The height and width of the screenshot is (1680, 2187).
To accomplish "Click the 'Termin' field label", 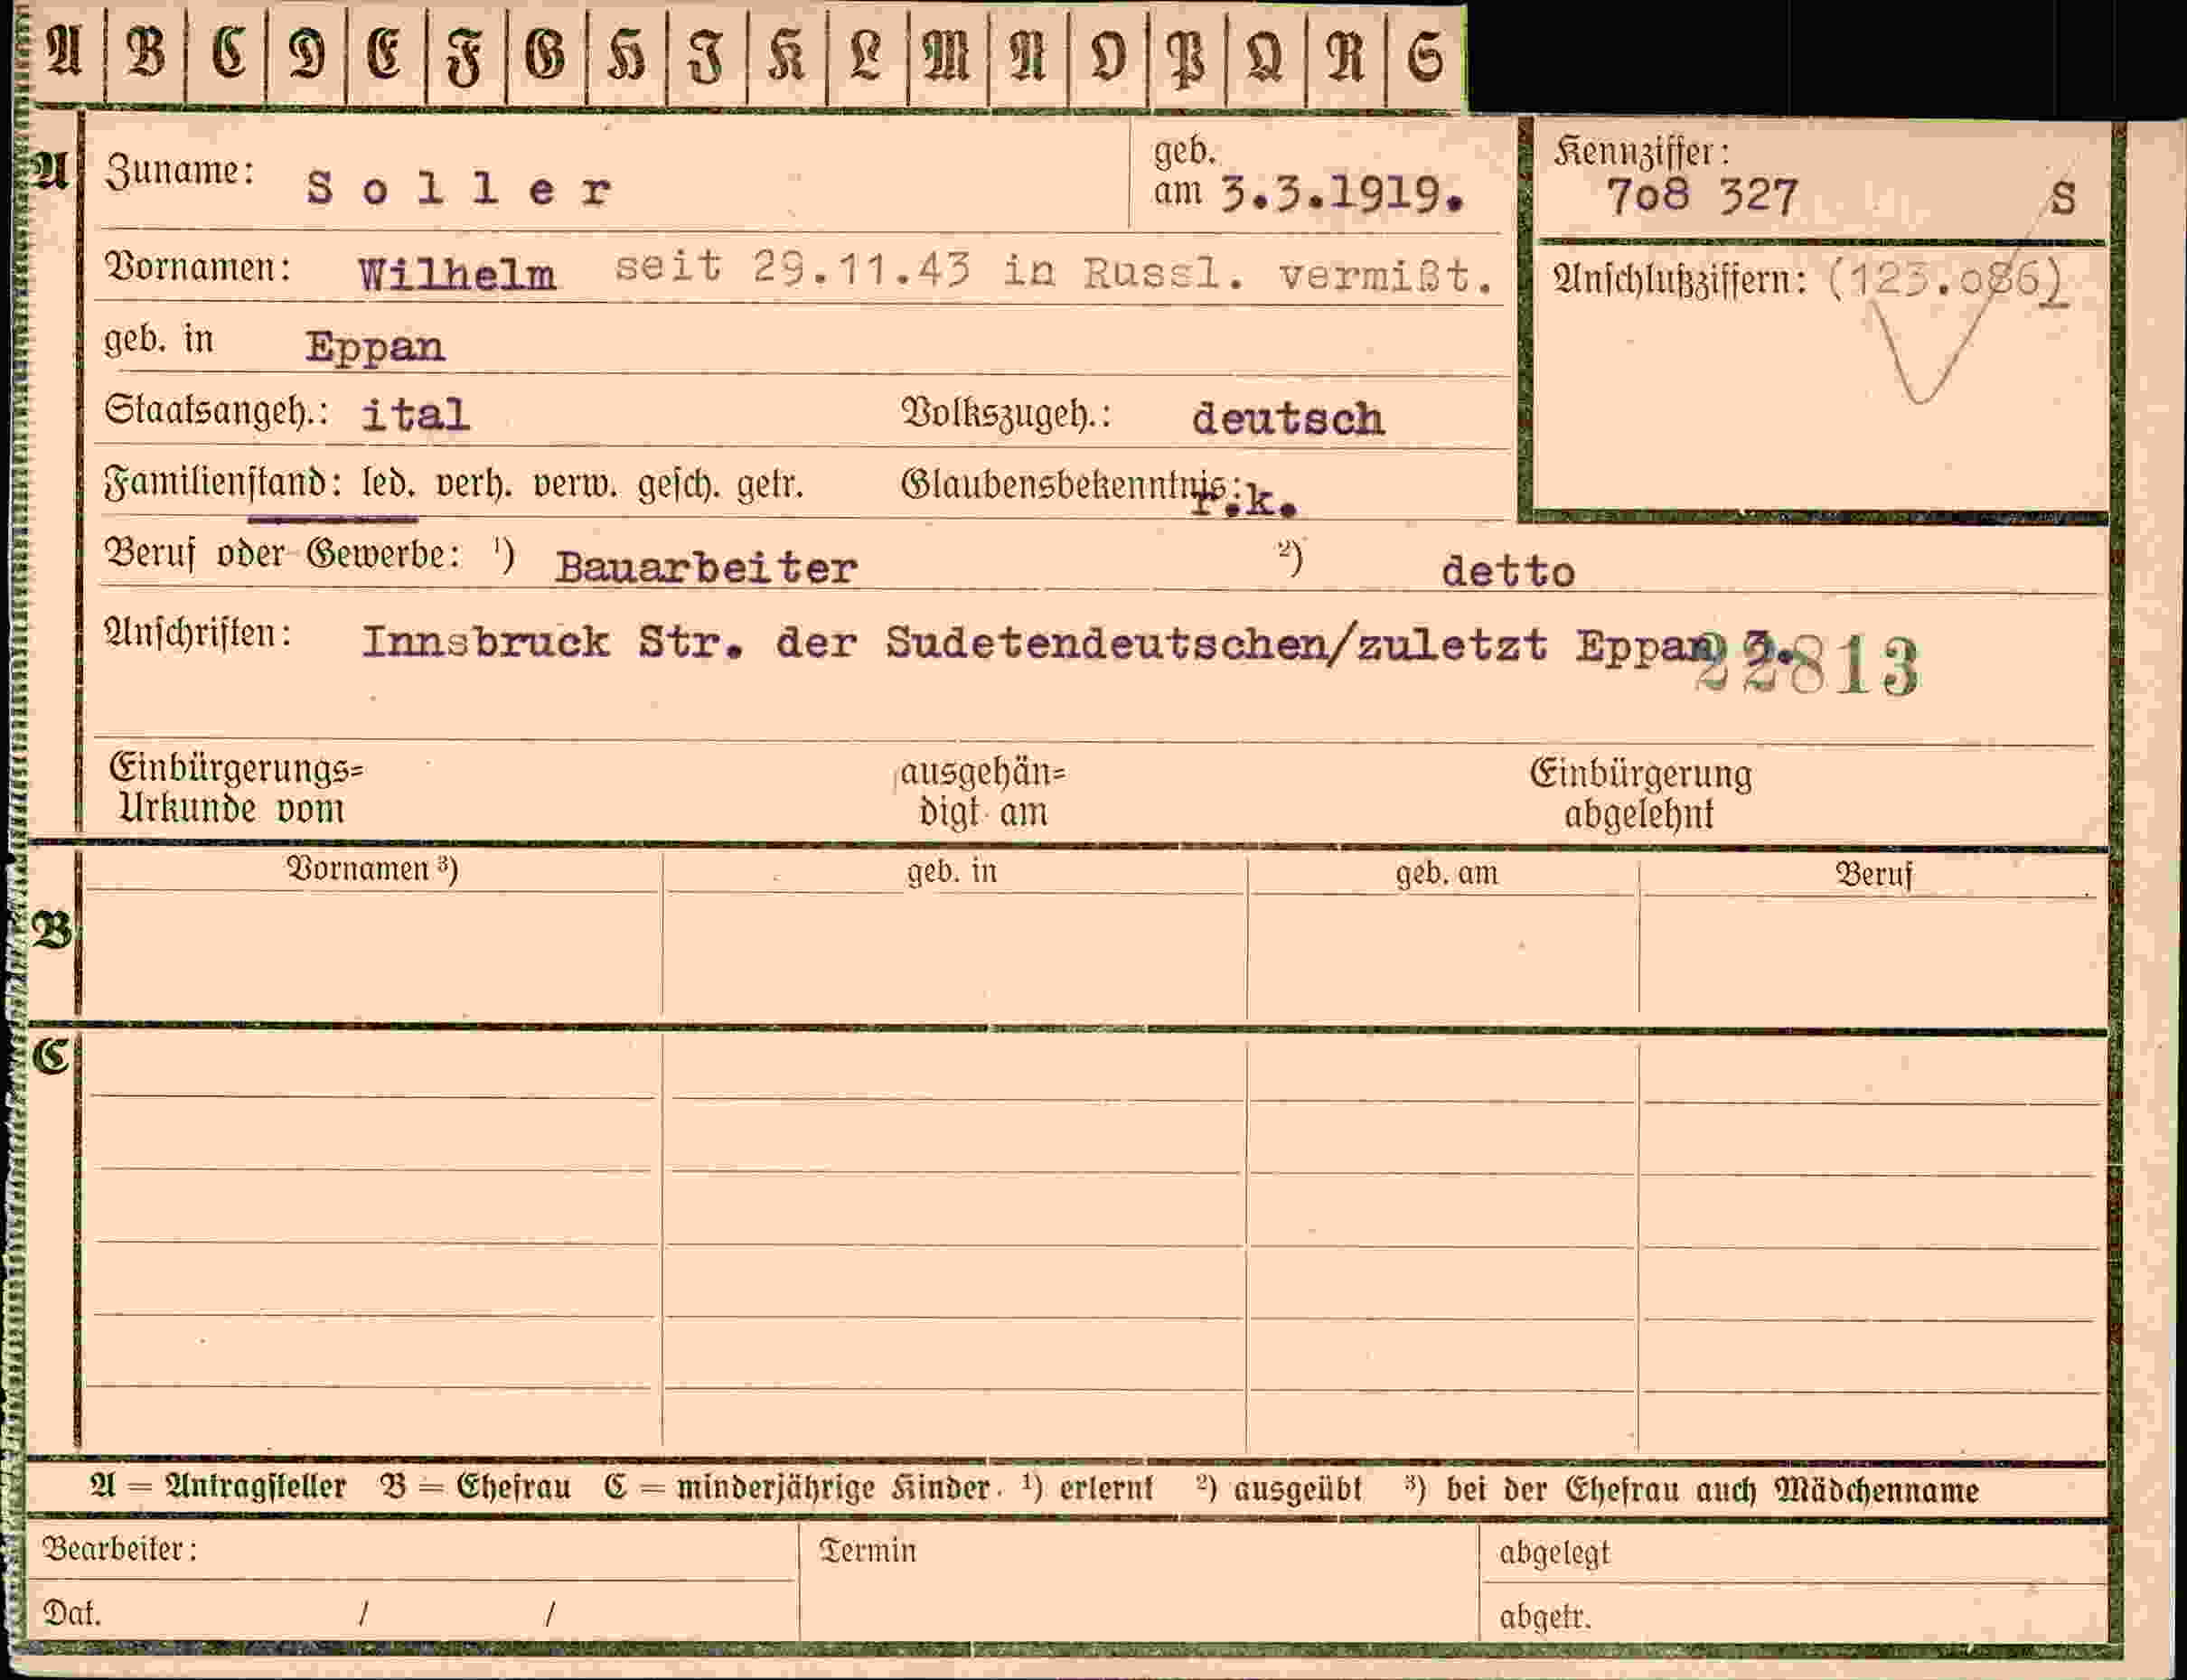I will point(867,1550).
